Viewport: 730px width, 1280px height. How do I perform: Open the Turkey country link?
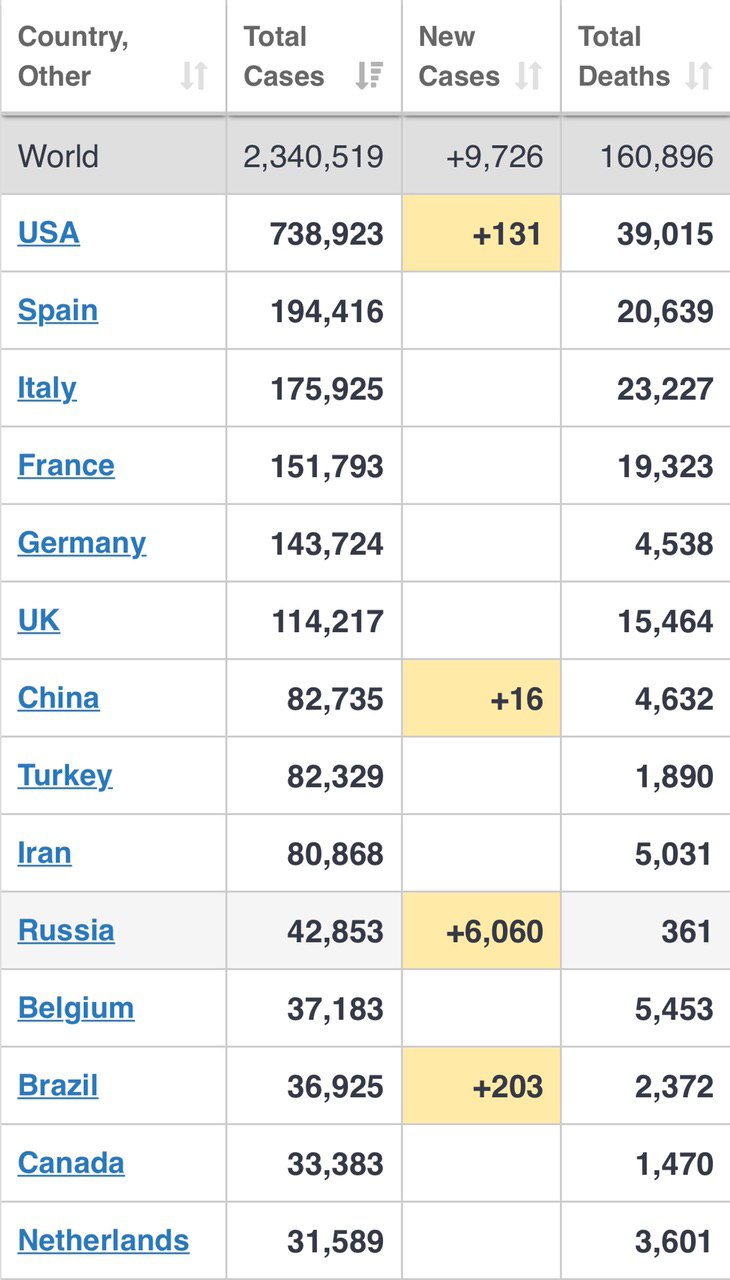pyautogui.click(x=65, y=776)
